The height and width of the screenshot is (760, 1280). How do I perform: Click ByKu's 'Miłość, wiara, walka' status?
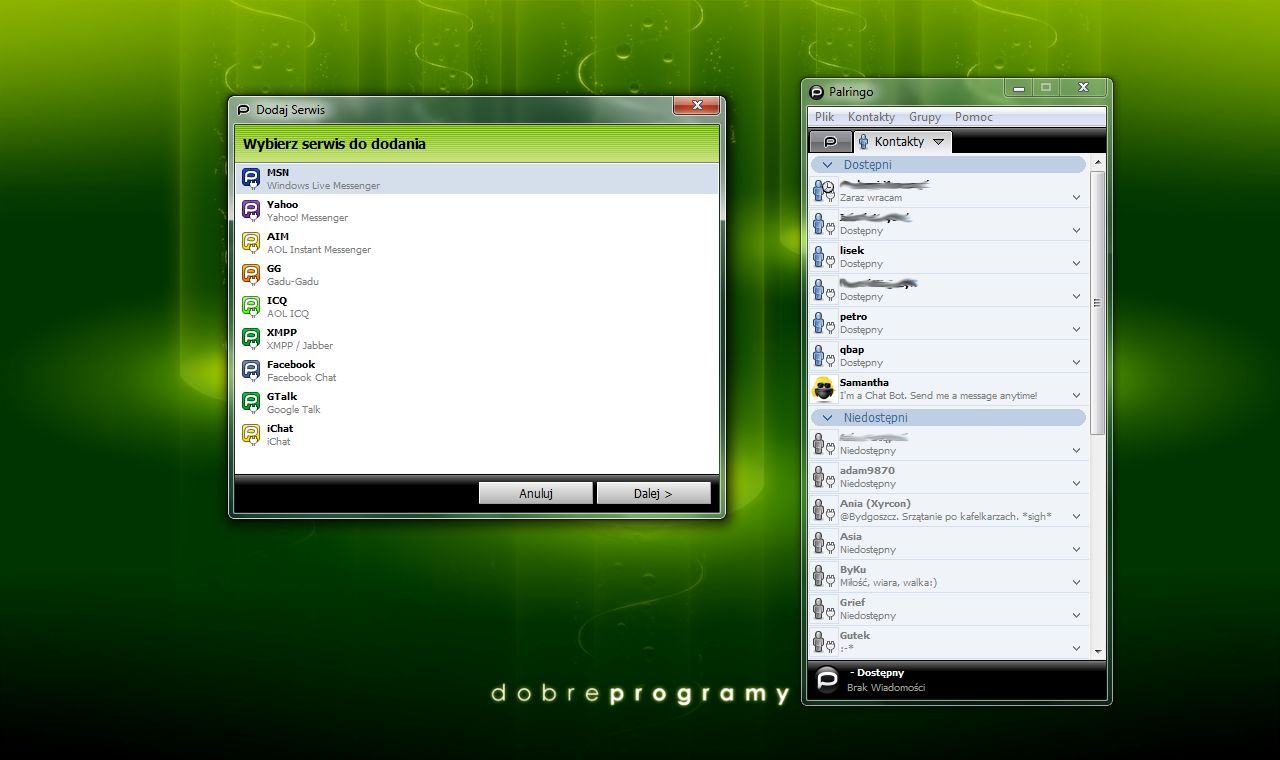[x=888, y=583]
